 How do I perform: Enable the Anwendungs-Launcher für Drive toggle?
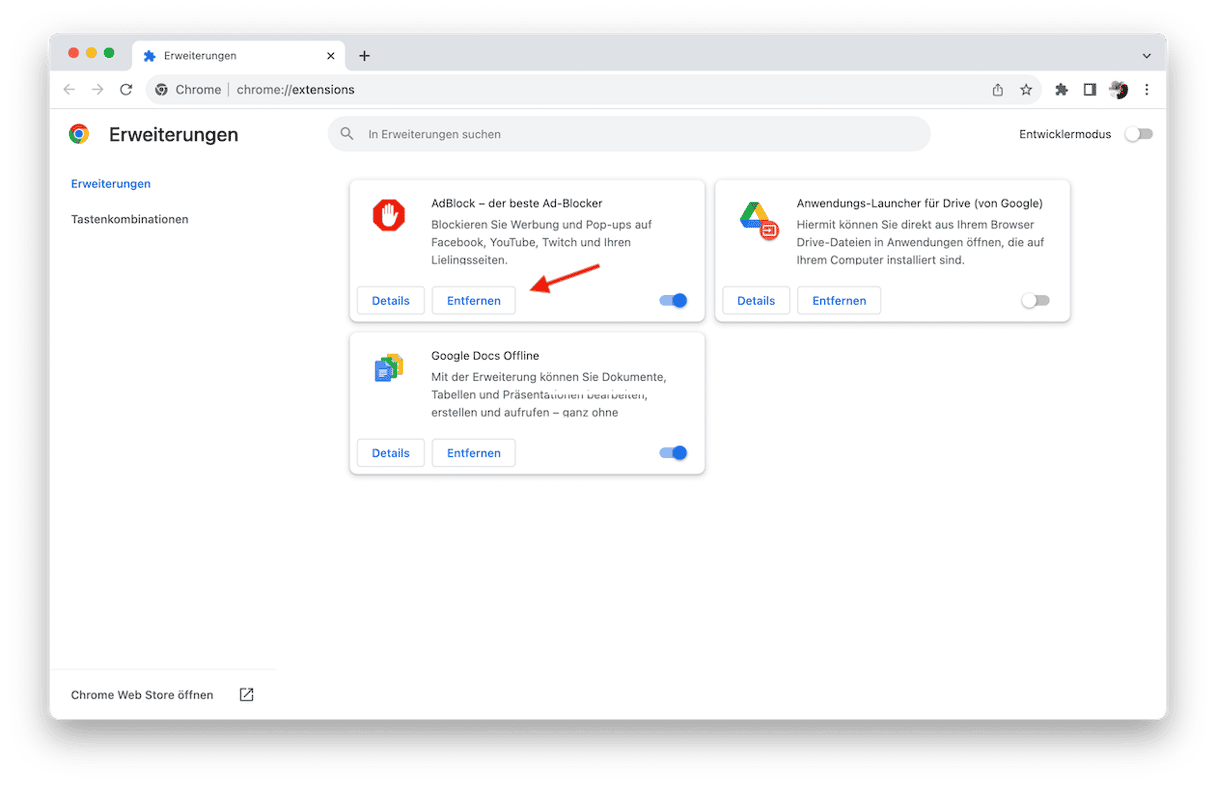(1035, 300)
